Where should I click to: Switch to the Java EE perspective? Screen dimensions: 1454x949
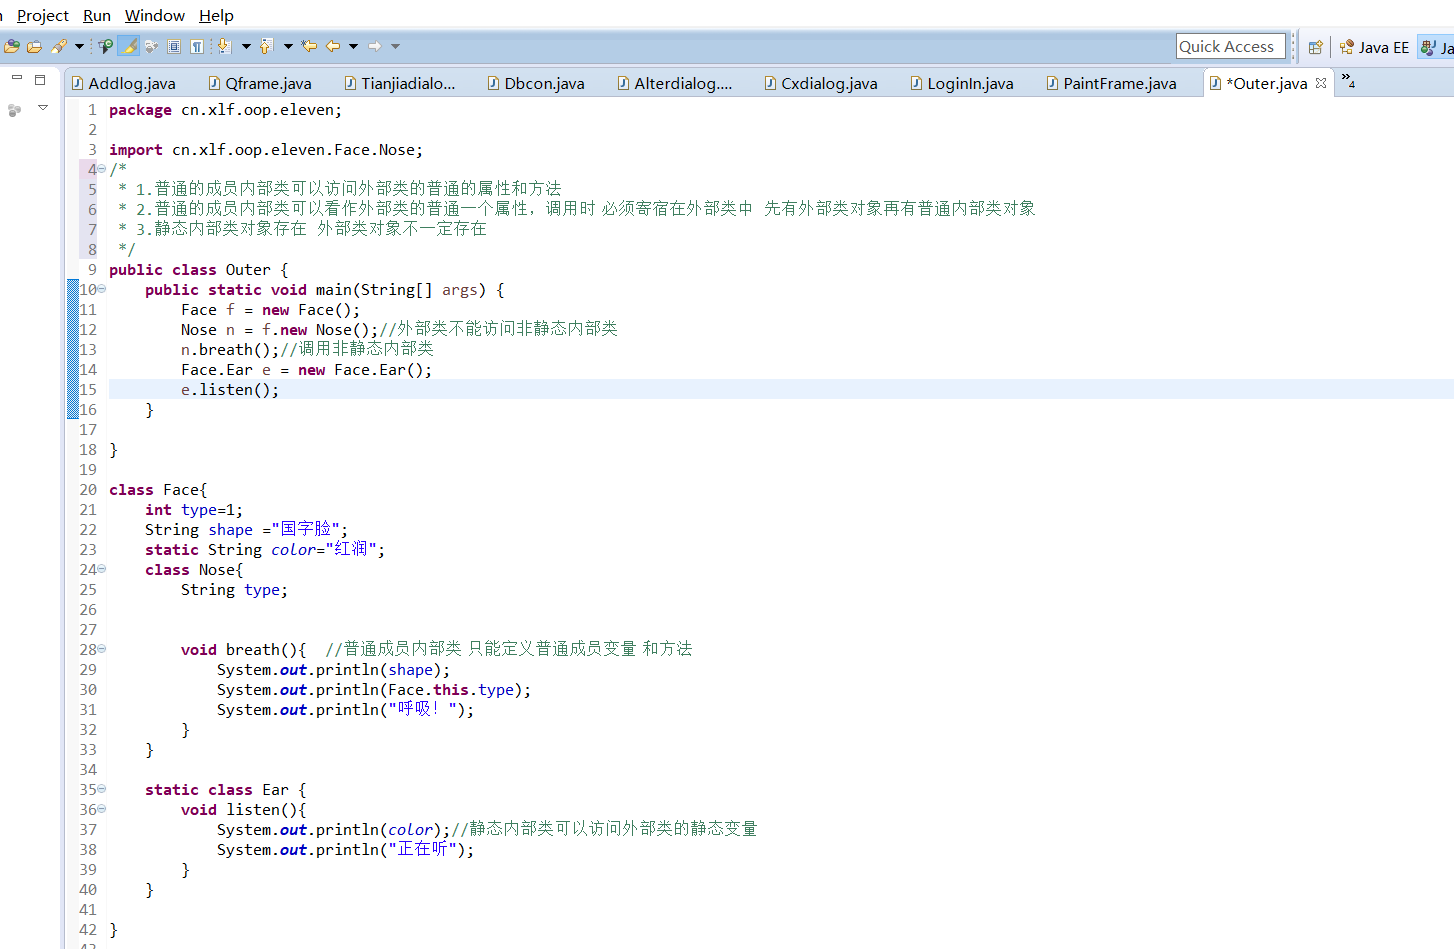coord(1374,47)
